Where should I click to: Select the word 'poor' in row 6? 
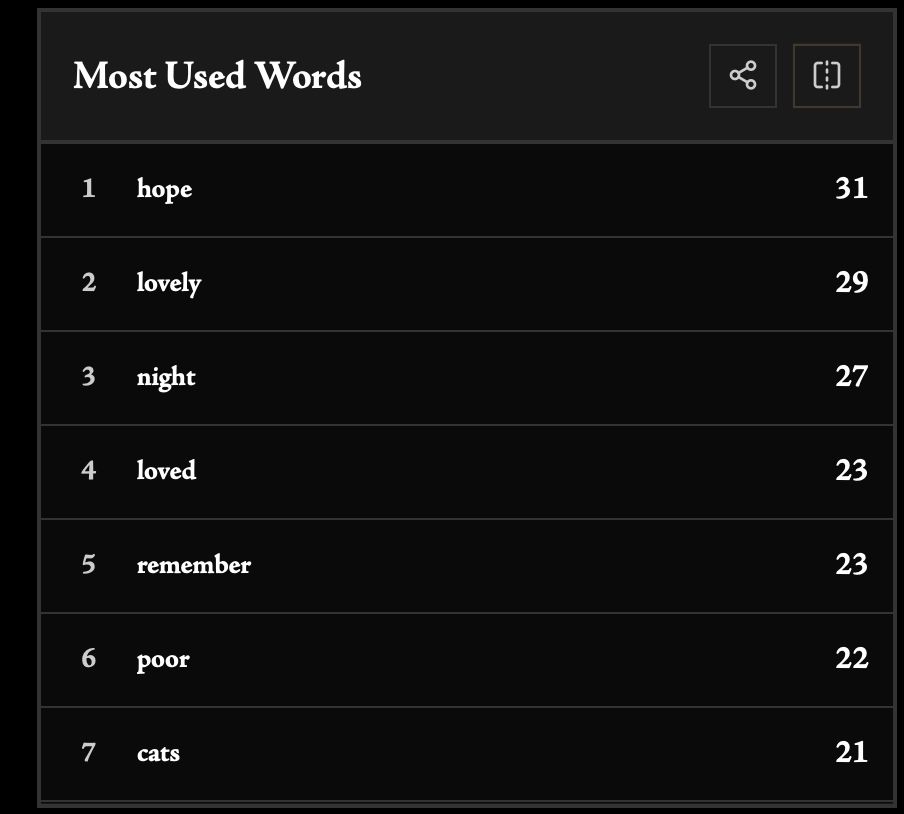(163, 659)
